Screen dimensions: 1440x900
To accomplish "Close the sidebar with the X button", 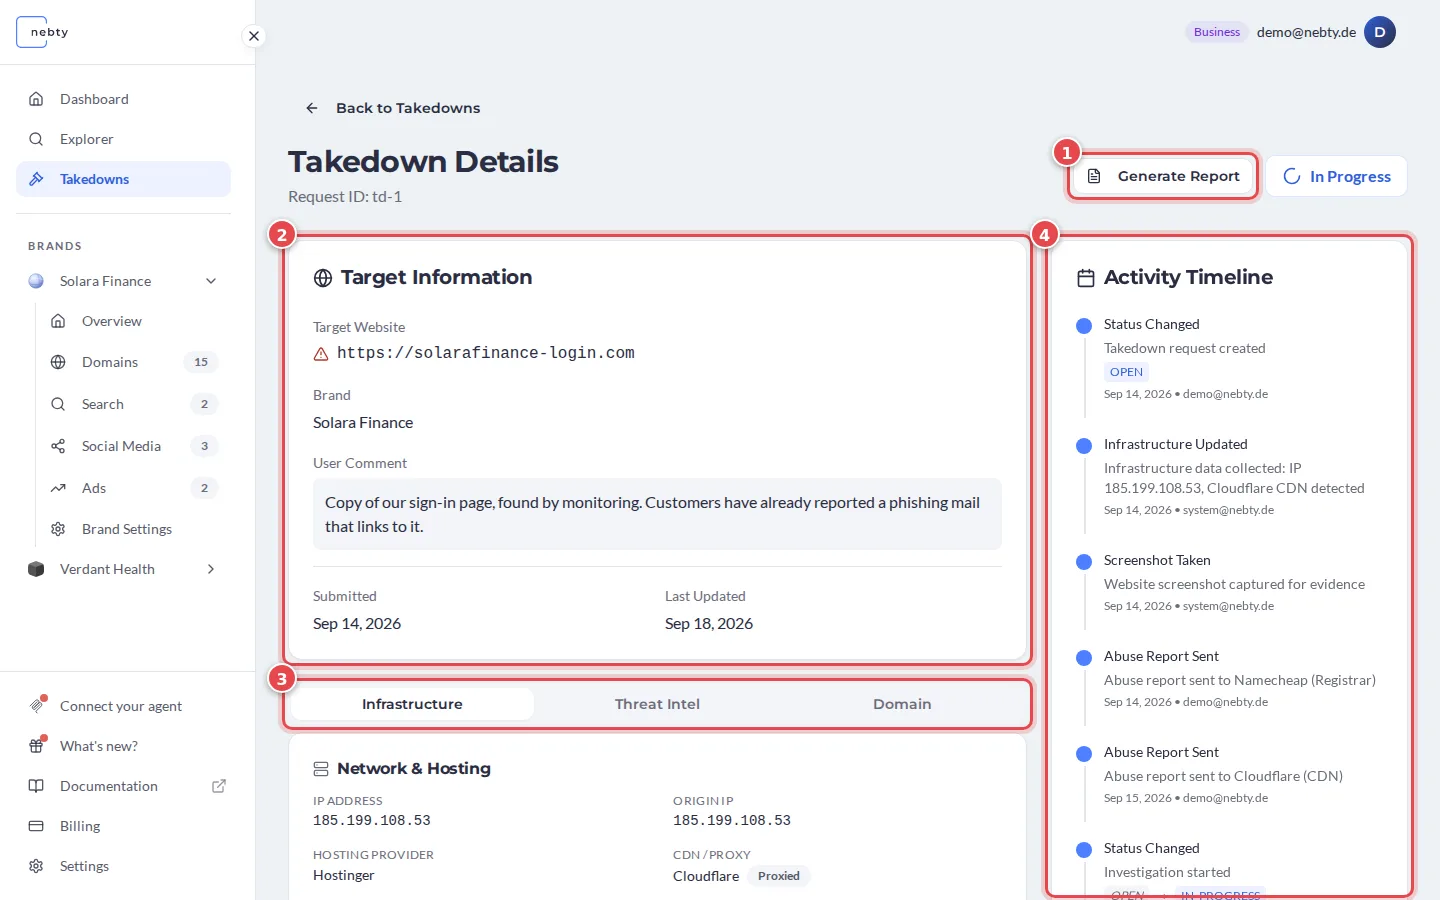I will [x=254, y=36].
